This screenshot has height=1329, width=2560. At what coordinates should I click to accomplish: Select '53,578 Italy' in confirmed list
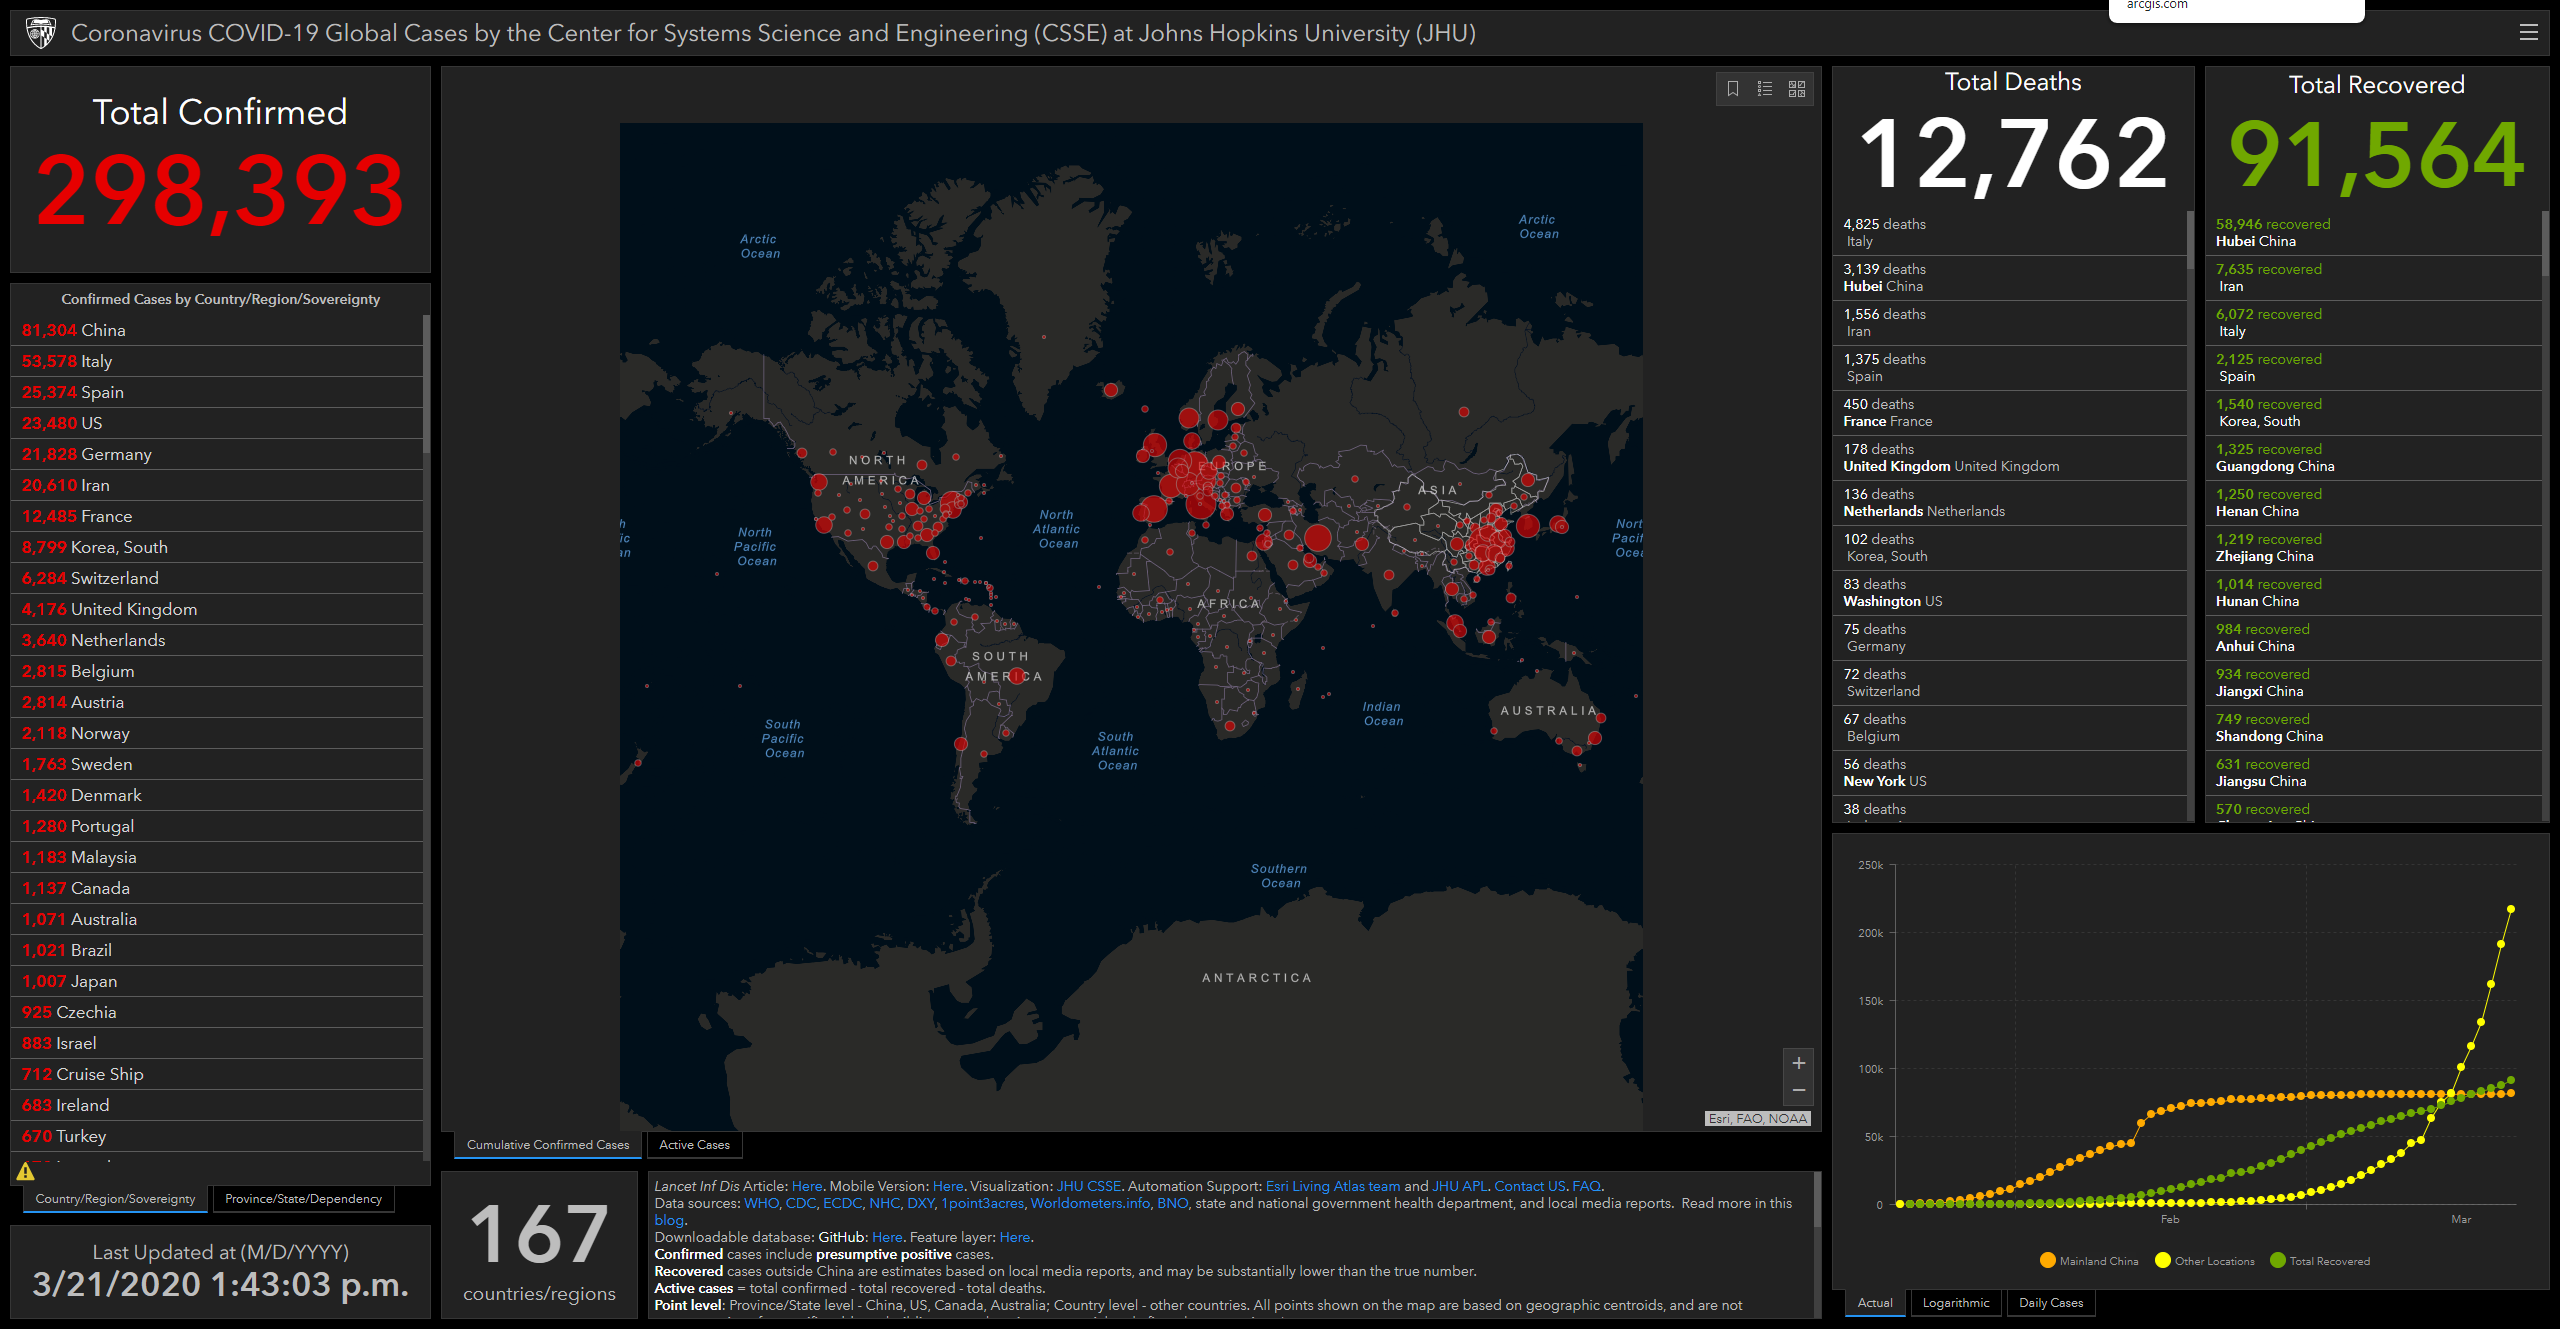click(217, 361)
